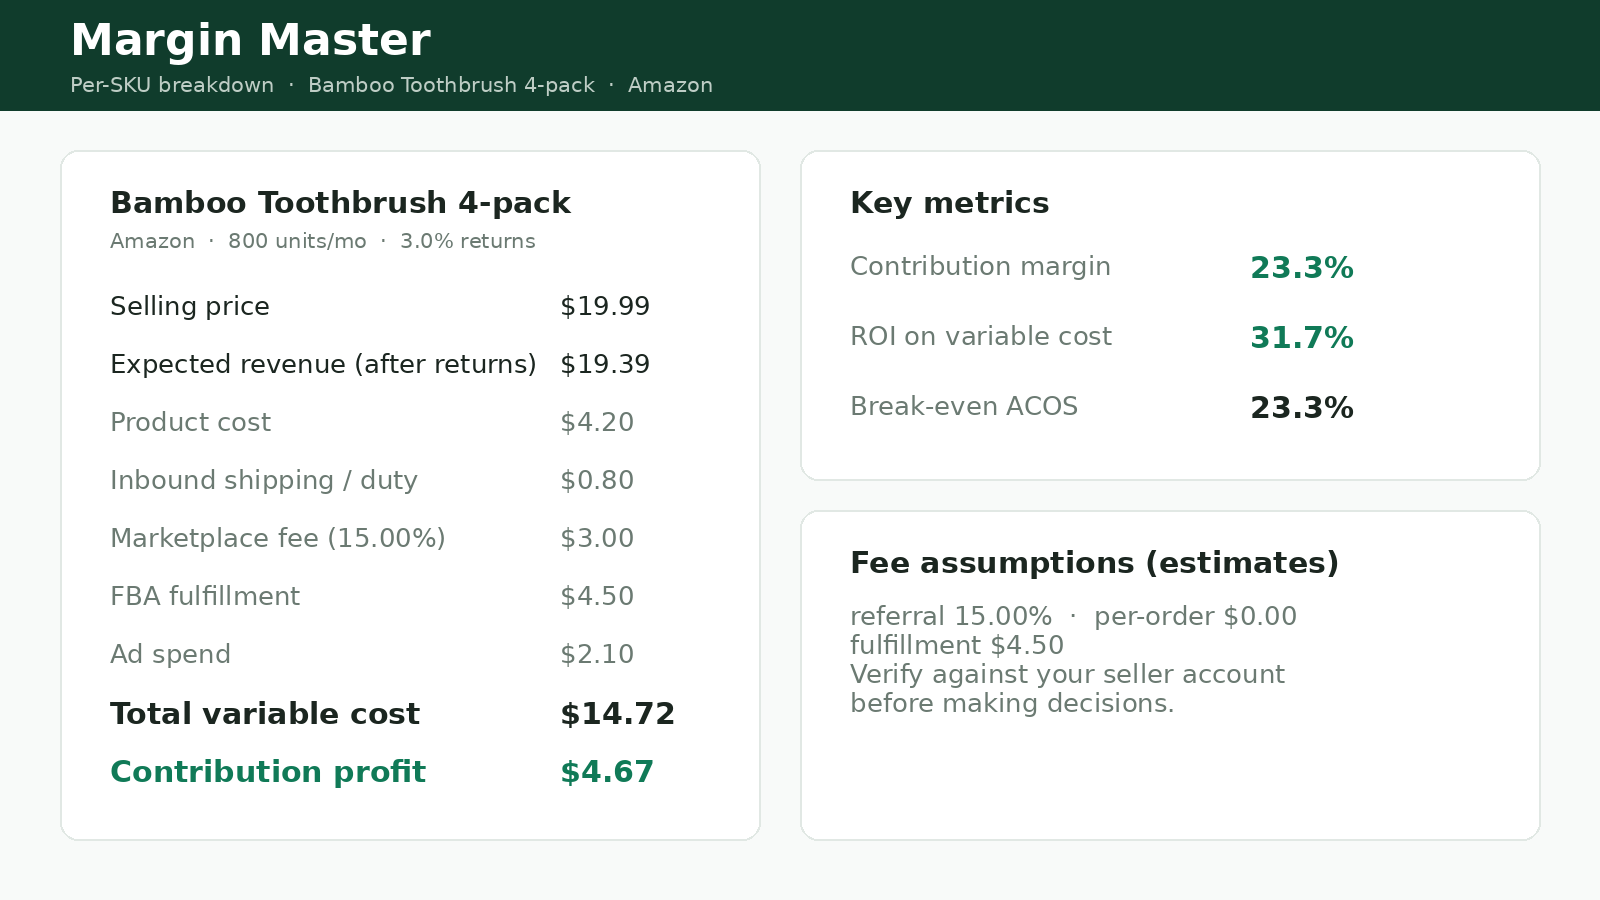Click the Ad spend value $2.10
Viewport: 1600px width, 900px height.
597,654
